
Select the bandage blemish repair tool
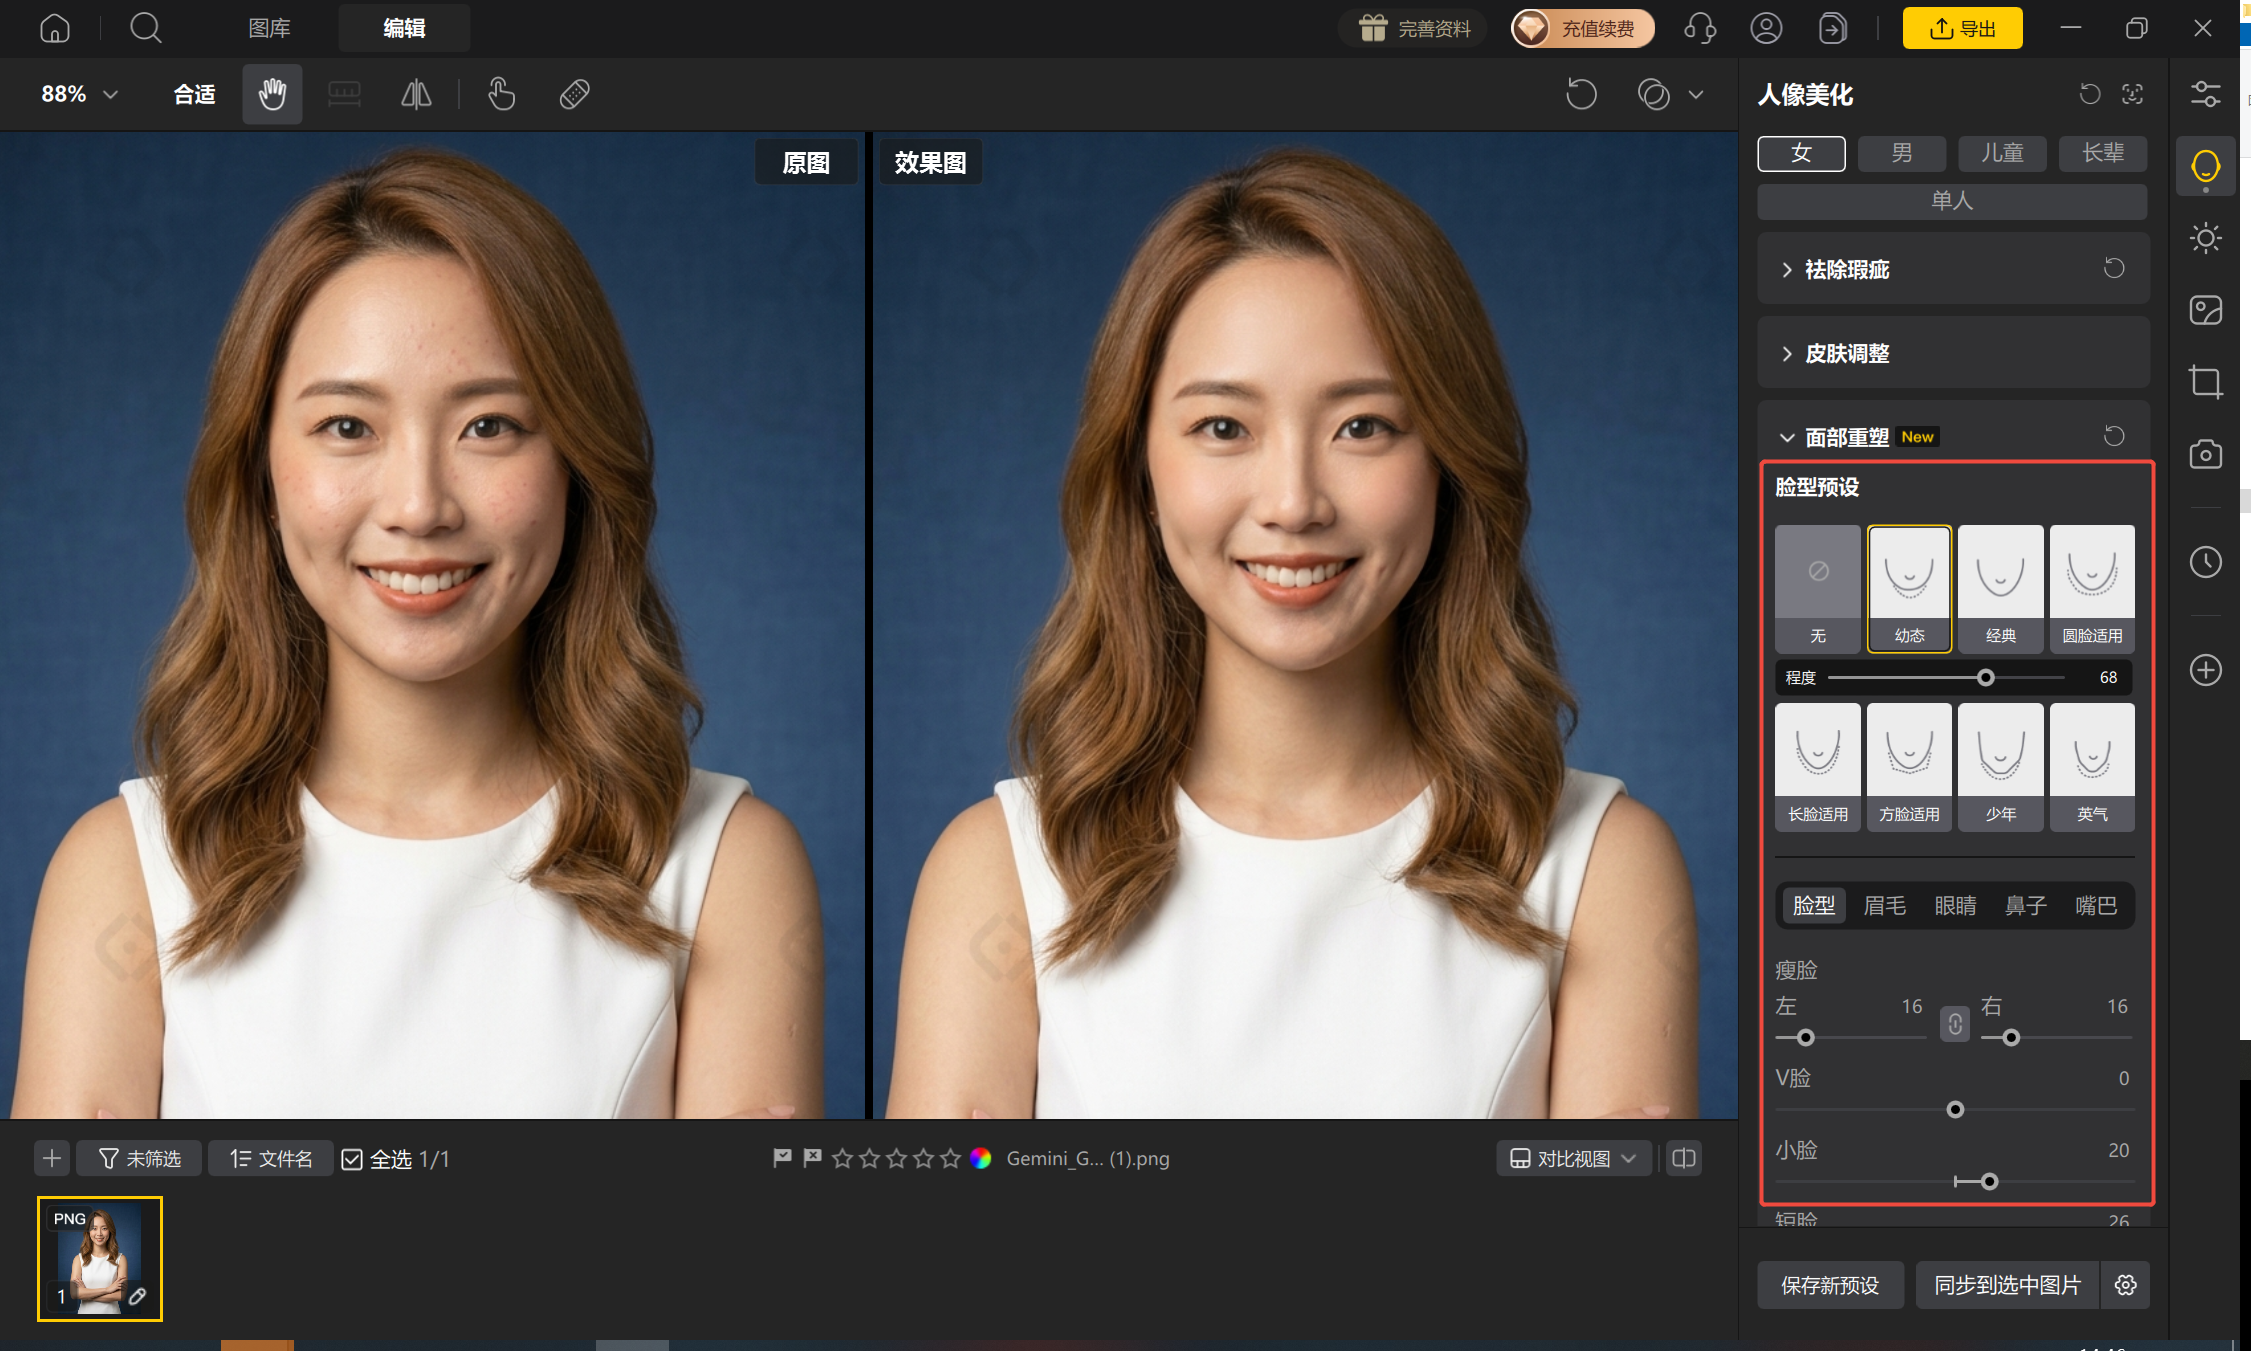574,94
